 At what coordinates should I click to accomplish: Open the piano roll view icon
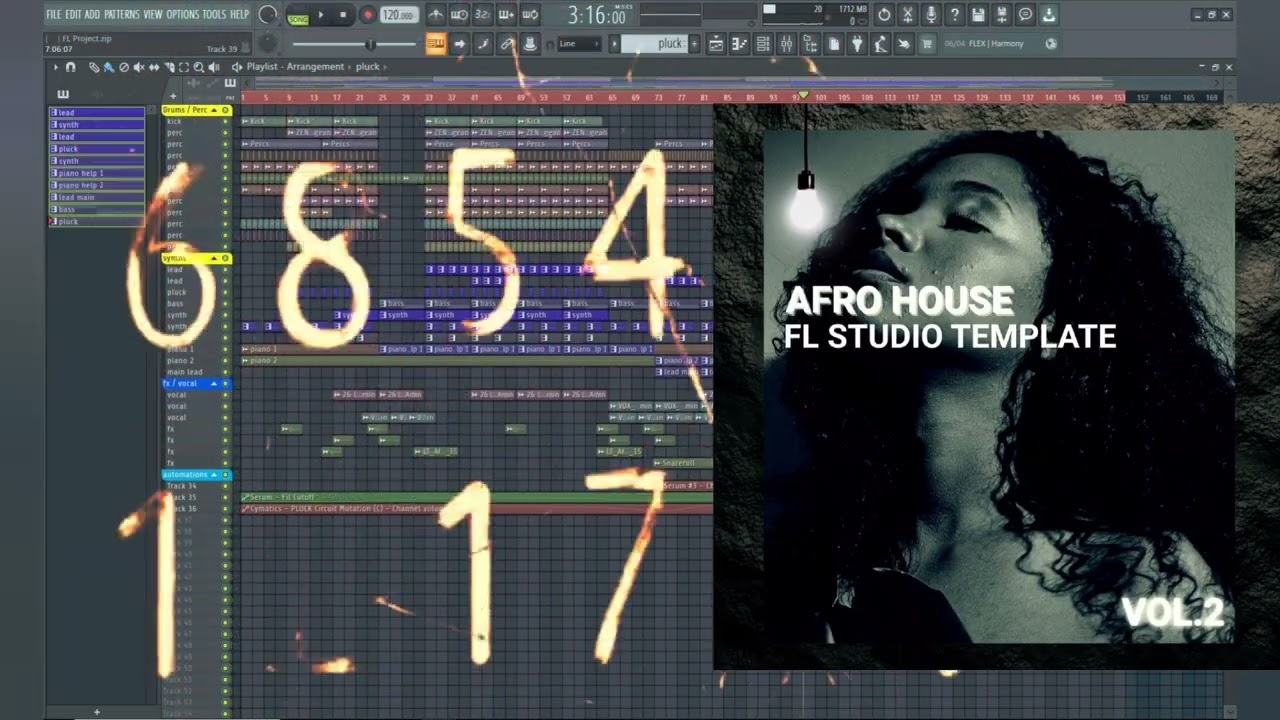coord(739,43)
